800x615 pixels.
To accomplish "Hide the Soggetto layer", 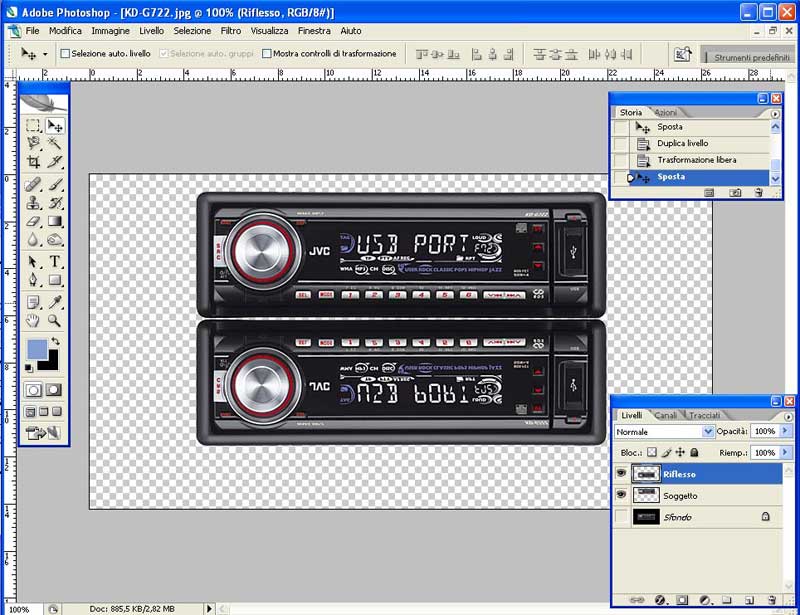I will coord(621,495).
